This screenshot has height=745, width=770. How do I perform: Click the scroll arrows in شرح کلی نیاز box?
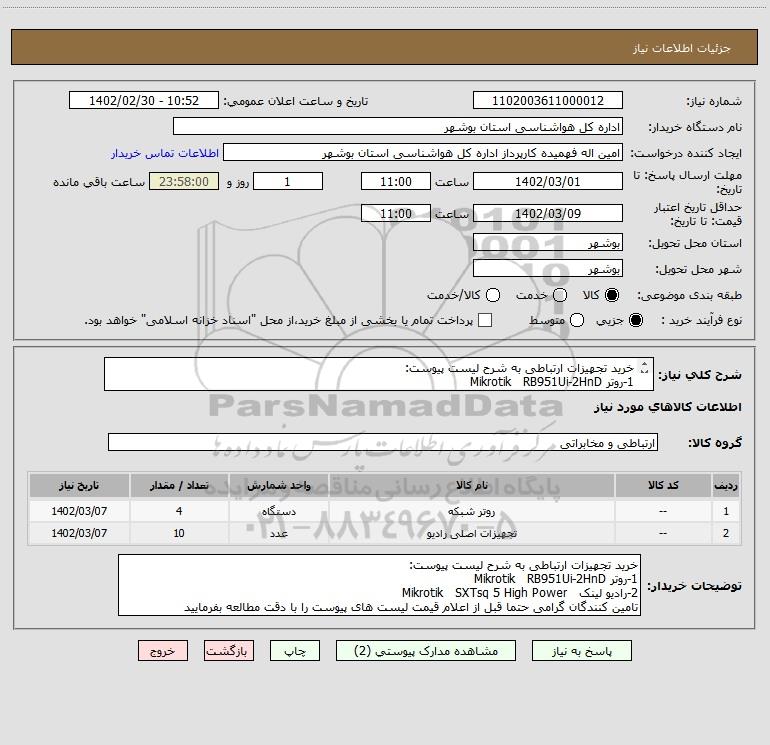(x=645, y=367)
